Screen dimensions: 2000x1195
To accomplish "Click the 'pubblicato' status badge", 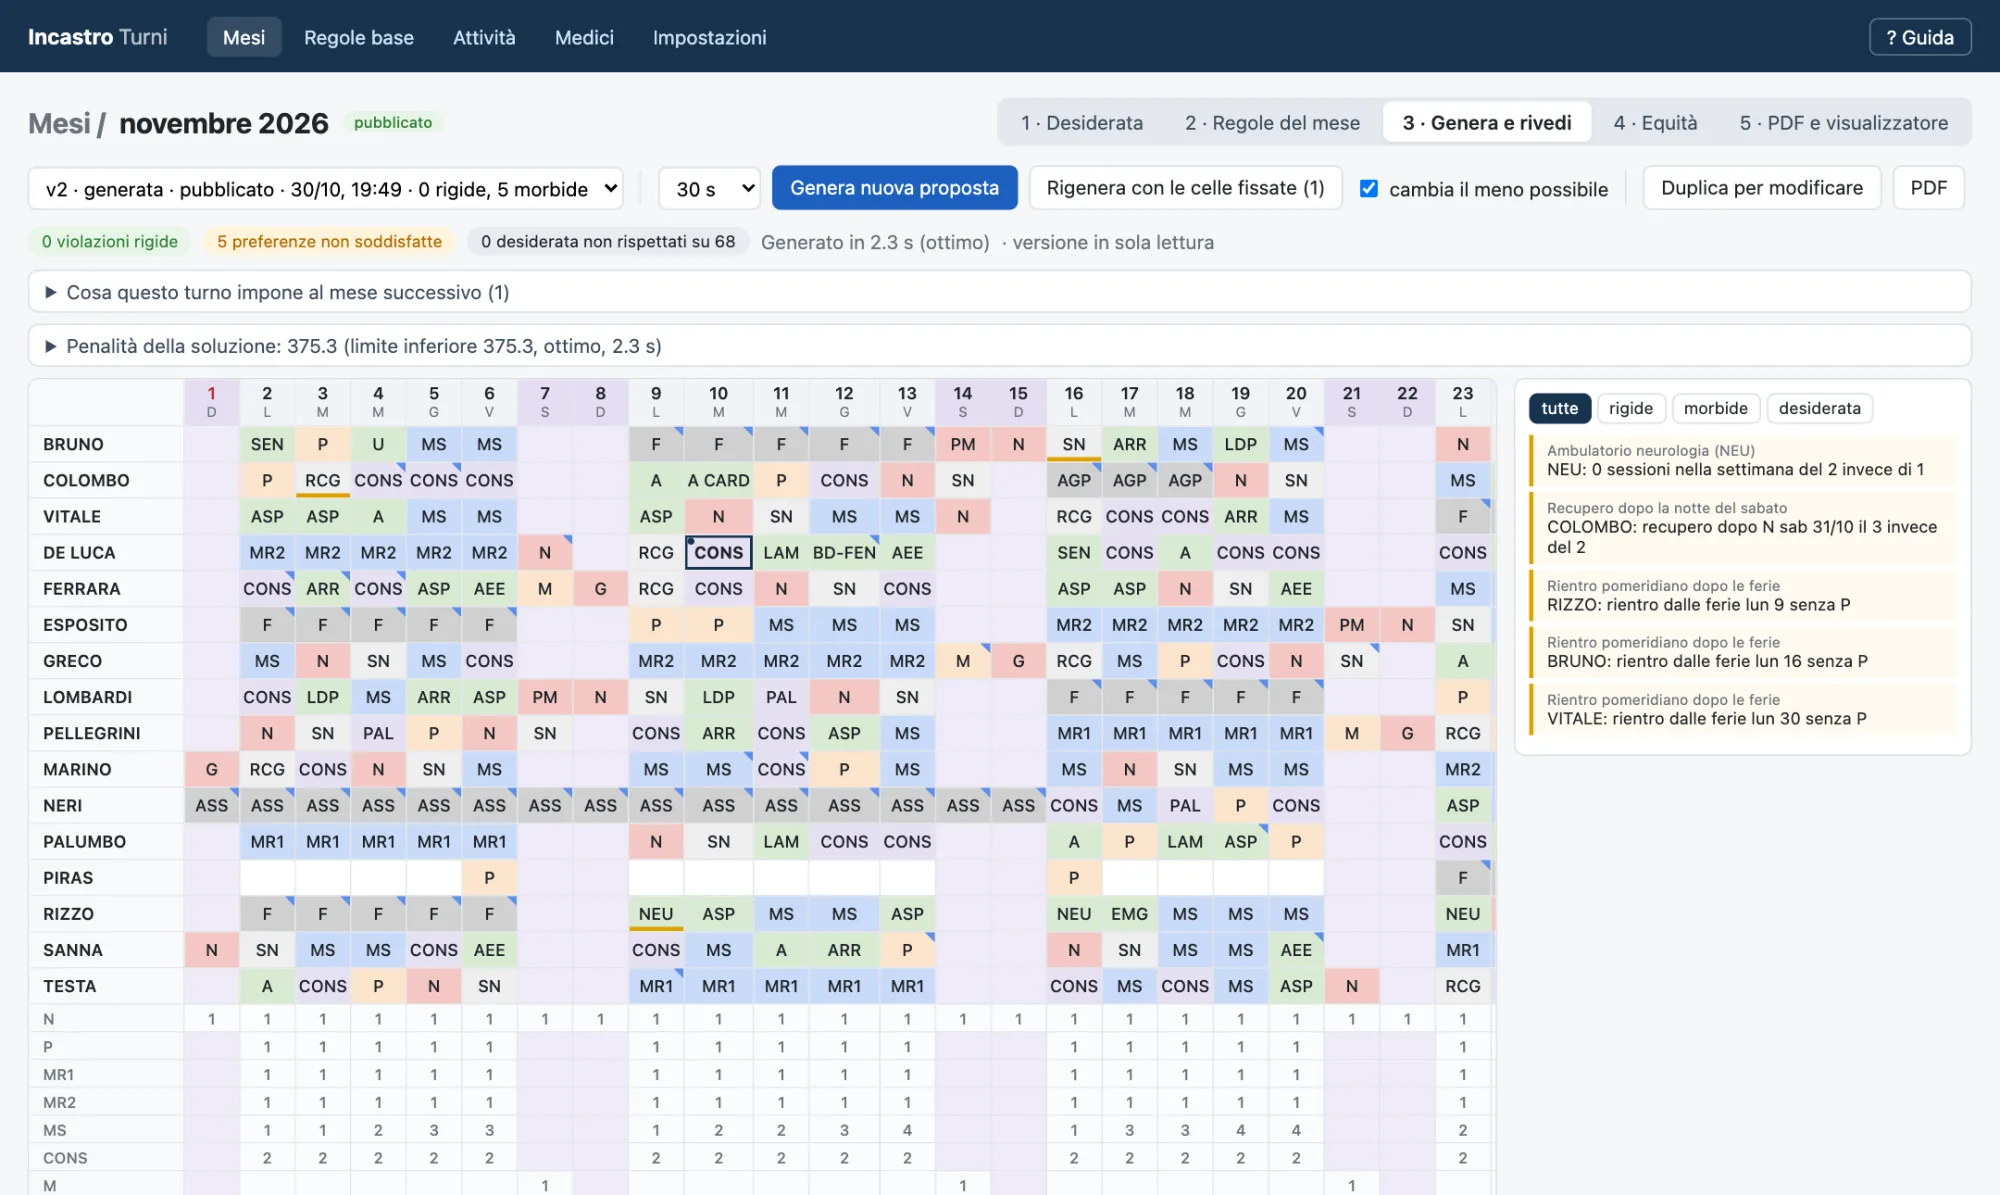I will (393, 122).
